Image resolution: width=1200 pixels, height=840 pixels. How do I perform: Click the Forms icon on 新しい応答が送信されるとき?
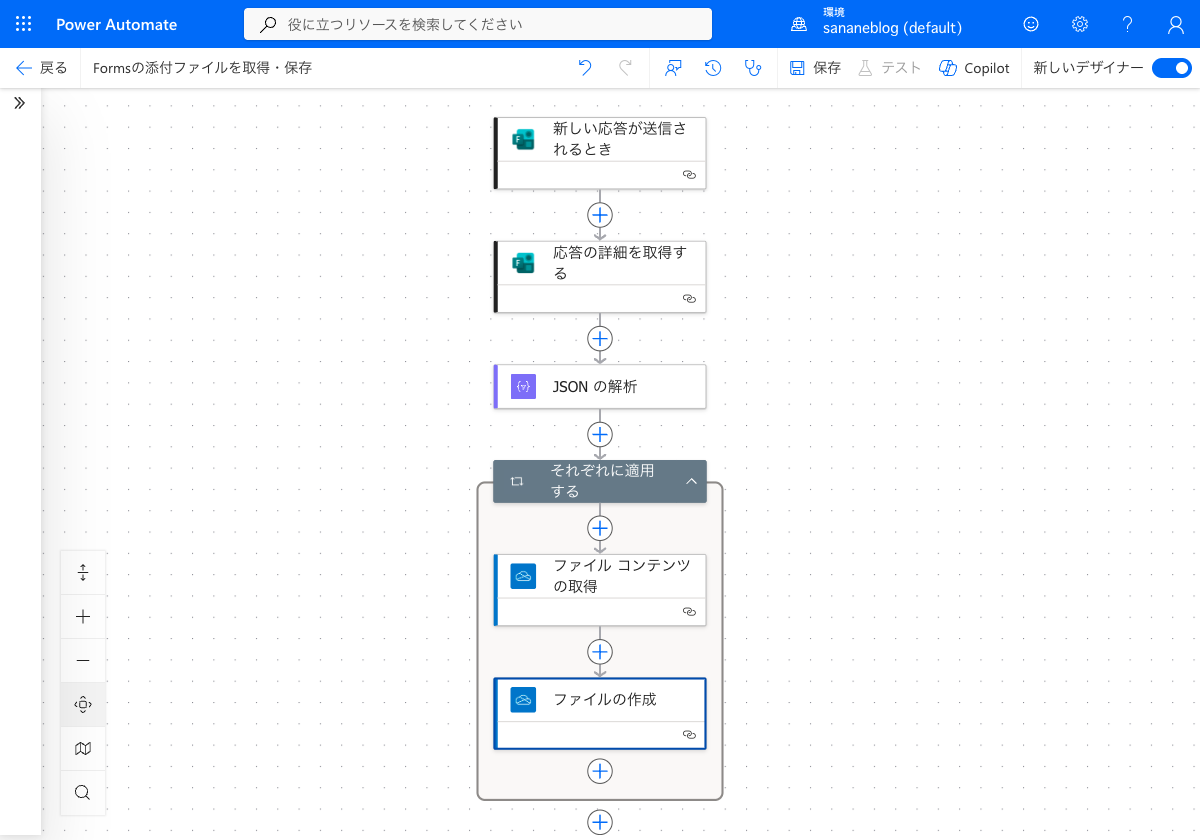pos(523,140)
